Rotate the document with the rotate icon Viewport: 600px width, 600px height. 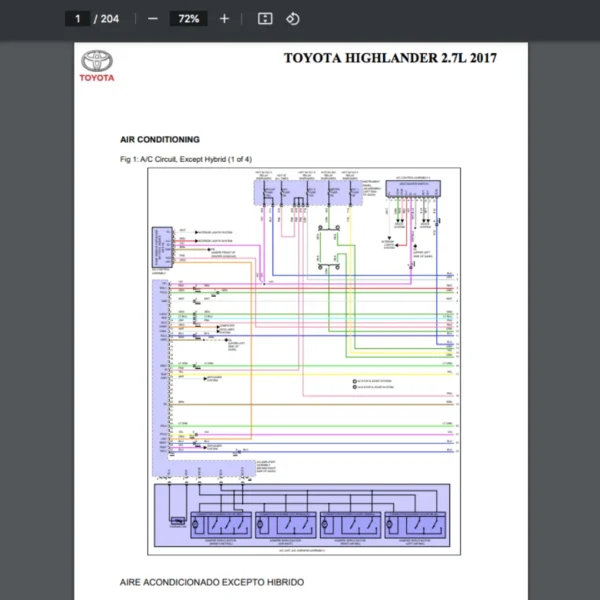click(x=293, y=19)
